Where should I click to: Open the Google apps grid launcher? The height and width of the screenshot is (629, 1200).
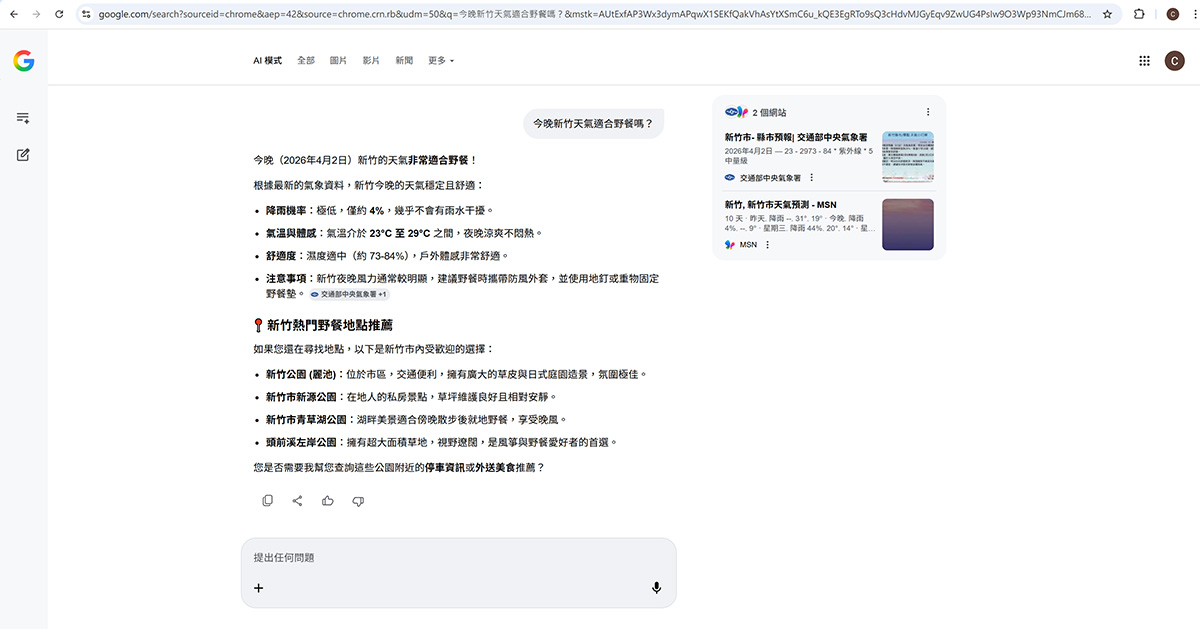click(1144, 60)
